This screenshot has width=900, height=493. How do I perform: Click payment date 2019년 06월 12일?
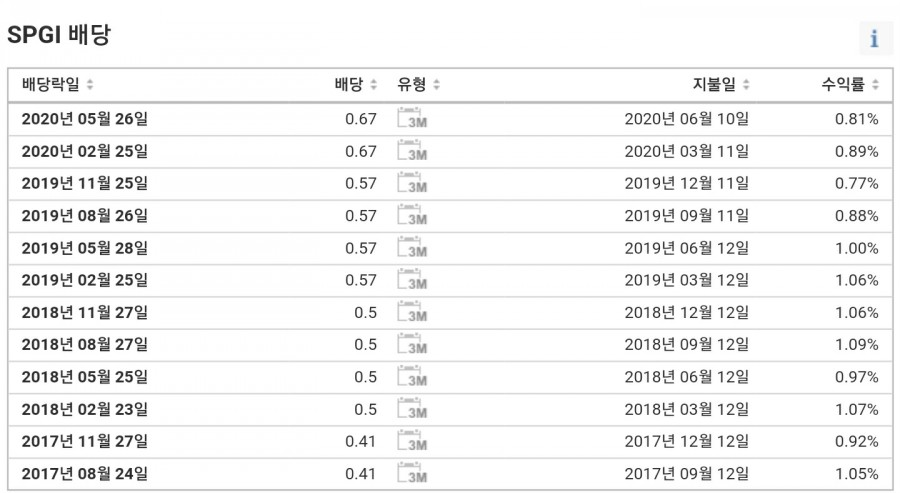click(687, 248)
